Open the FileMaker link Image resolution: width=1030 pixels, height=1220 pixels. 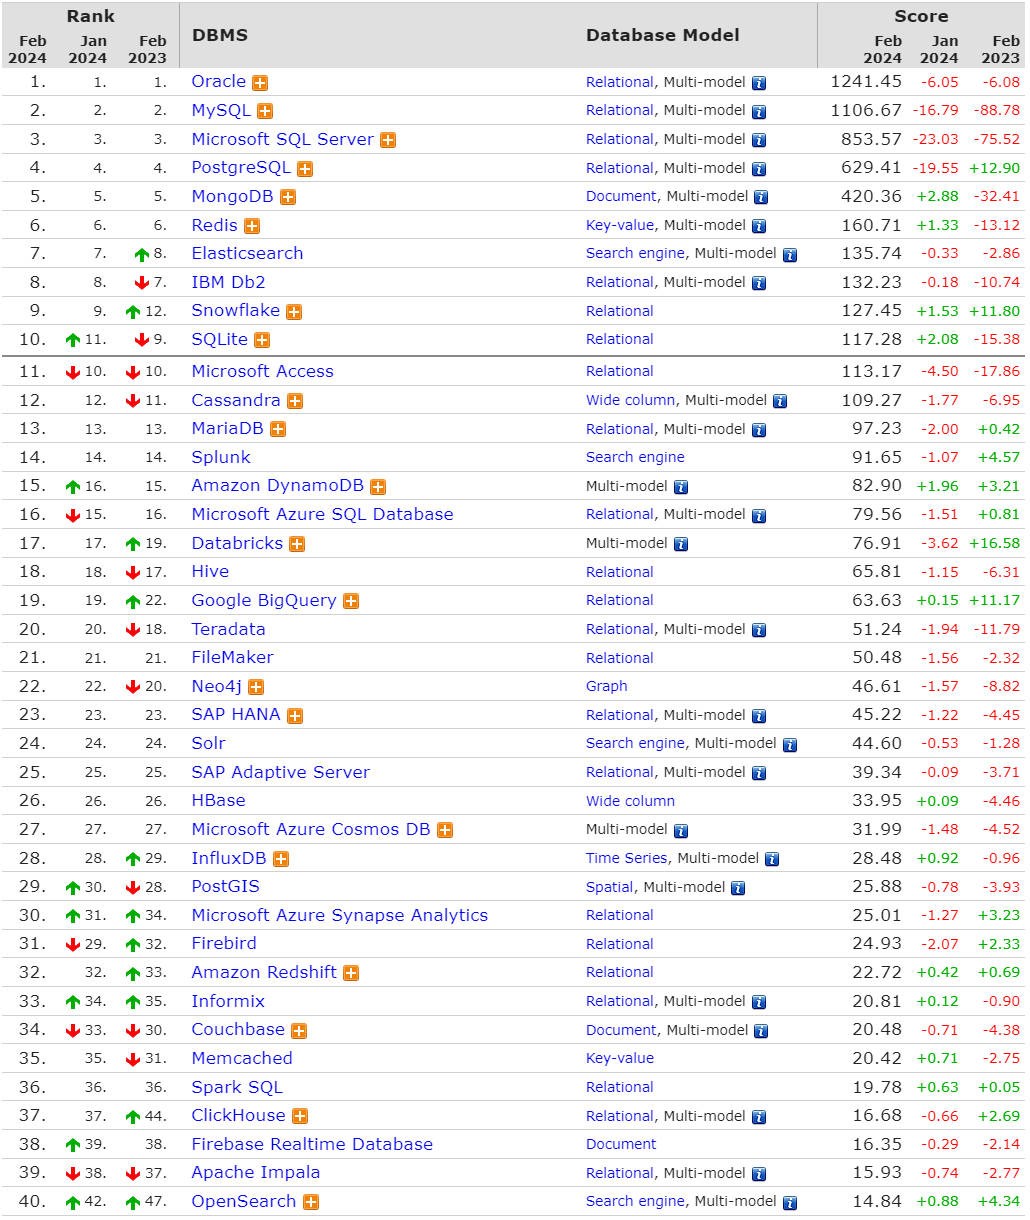[233, 657]
